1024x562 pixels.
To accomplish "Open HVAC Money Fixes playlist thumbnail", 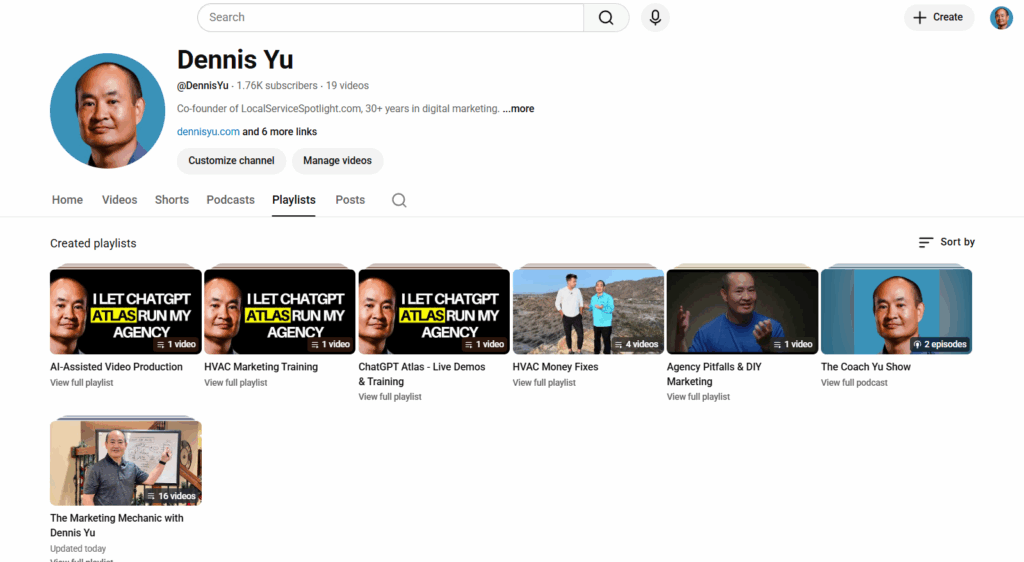I will click(588, 311).
